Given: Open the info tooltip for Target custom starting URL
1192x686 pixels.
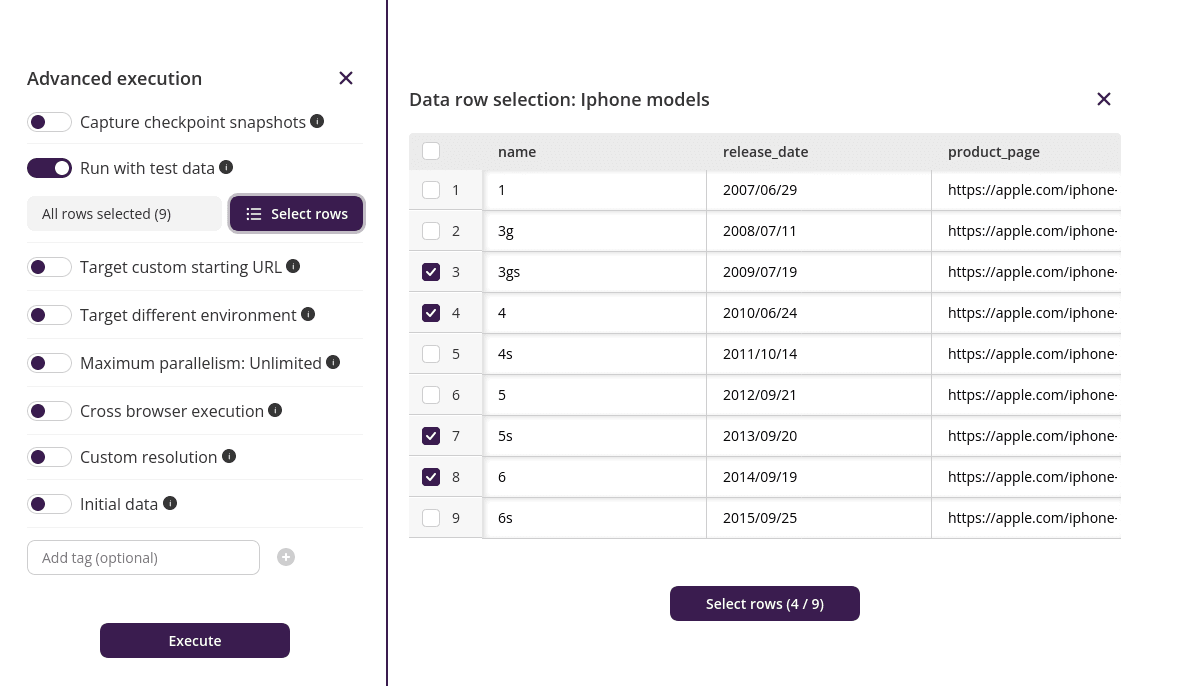Looking at the screenshot, I should tap(291, 266).
